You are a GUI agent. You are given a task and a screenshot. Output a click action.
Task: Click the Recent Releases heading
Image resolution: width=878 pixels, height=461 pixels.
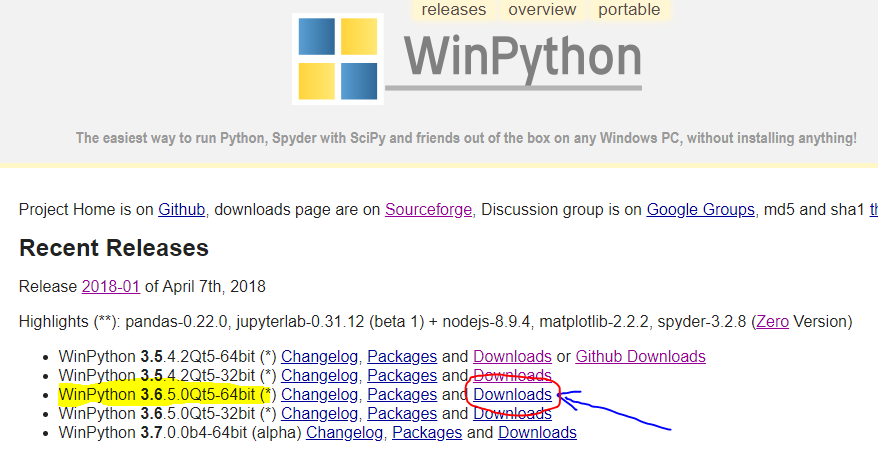114,248
